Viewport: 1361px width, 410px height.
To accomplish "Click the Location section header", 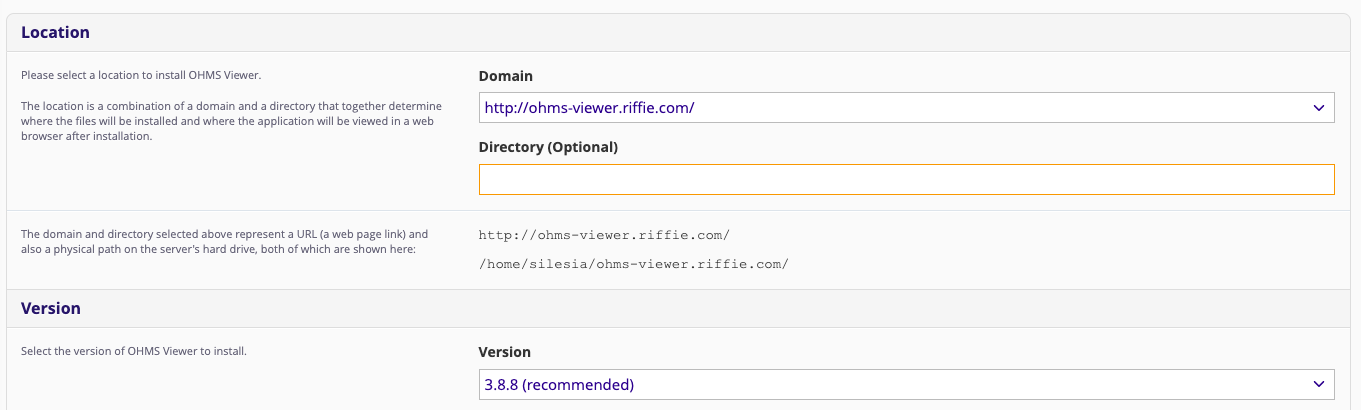I will tap(55, 32).
